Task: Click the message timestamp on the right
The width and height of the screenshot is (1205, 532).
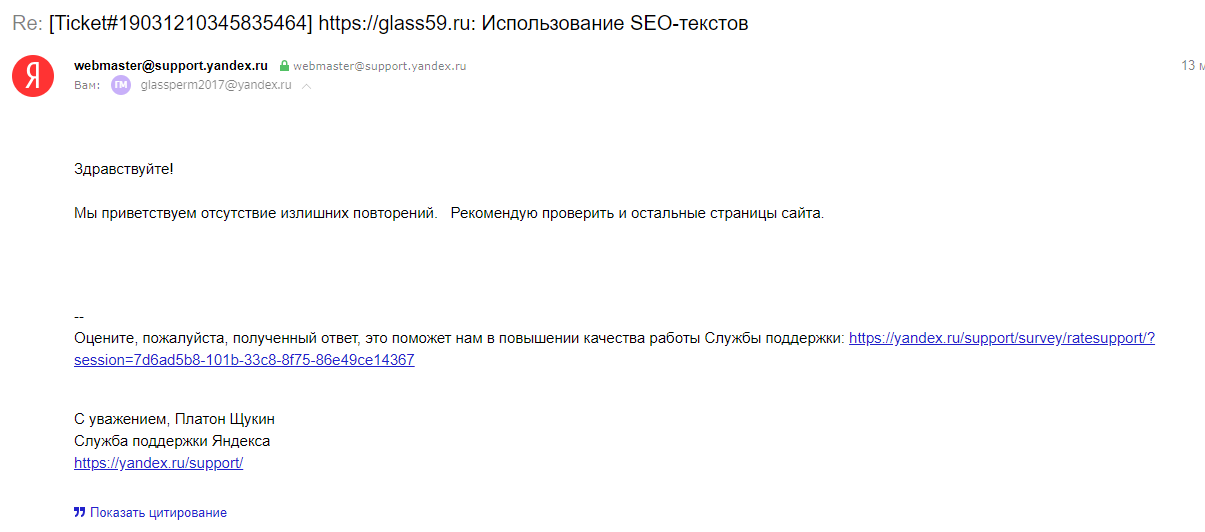Action: (1192, 65)
